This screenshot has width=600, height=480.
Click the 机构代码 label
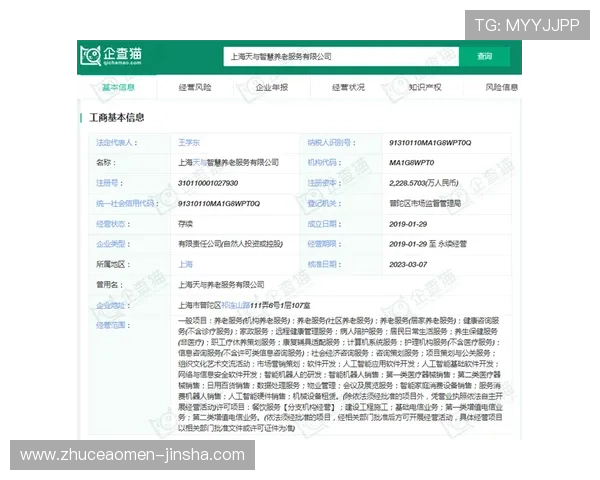tap(324, 163)
